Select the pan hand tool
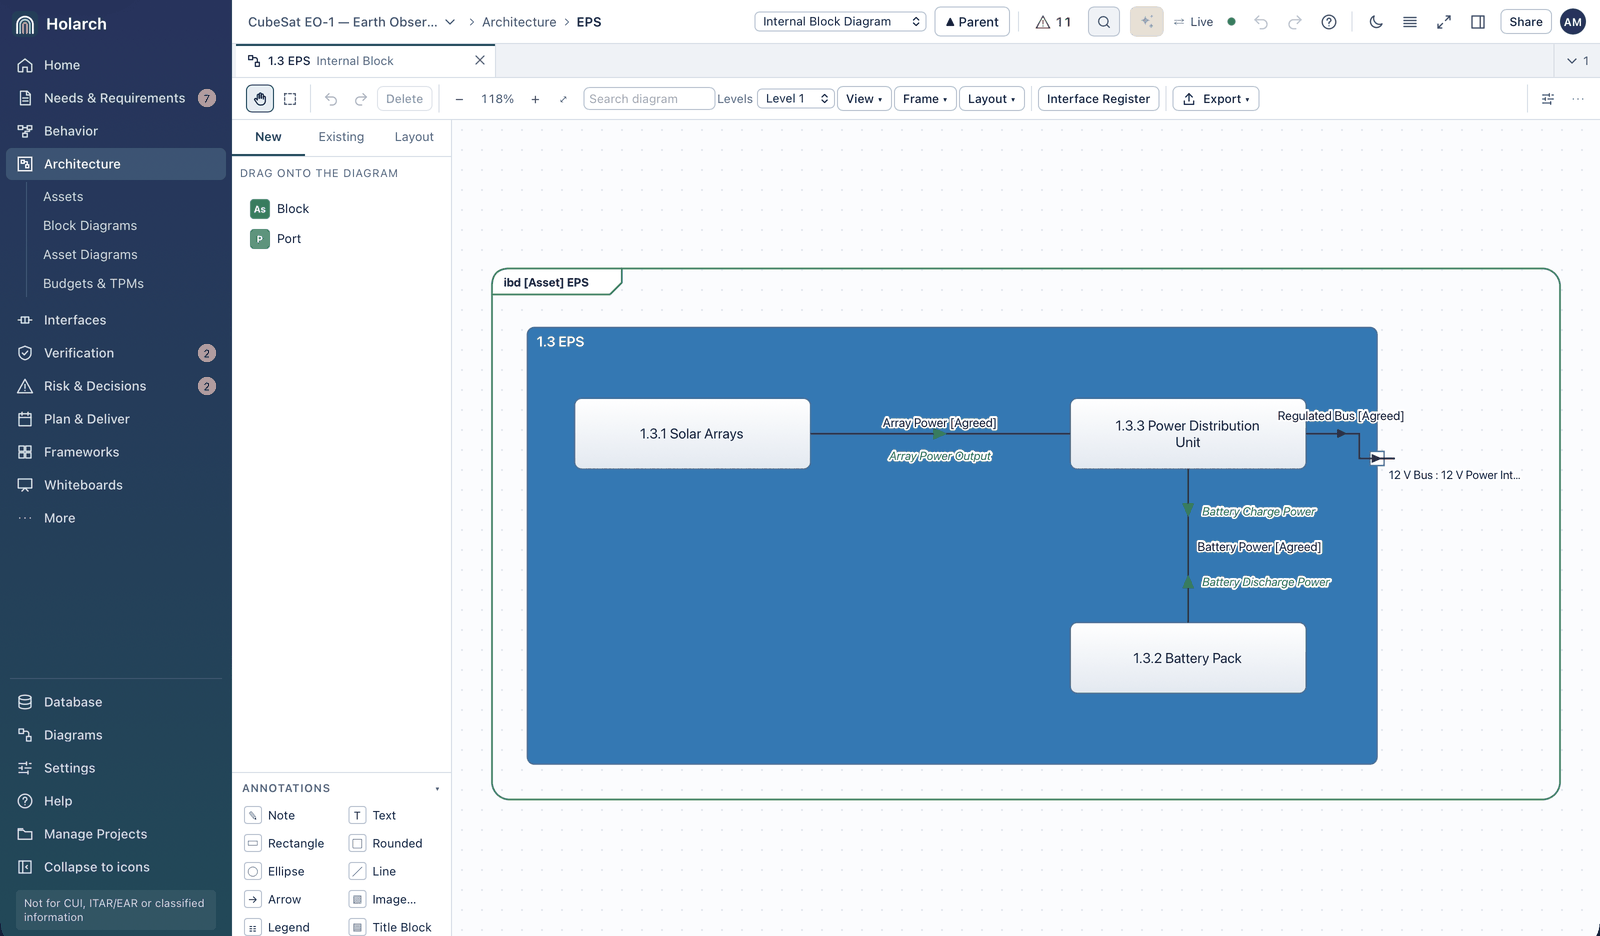Image resolution: width=1600 pixels, height=936 pixels. (x=260, y=99)
